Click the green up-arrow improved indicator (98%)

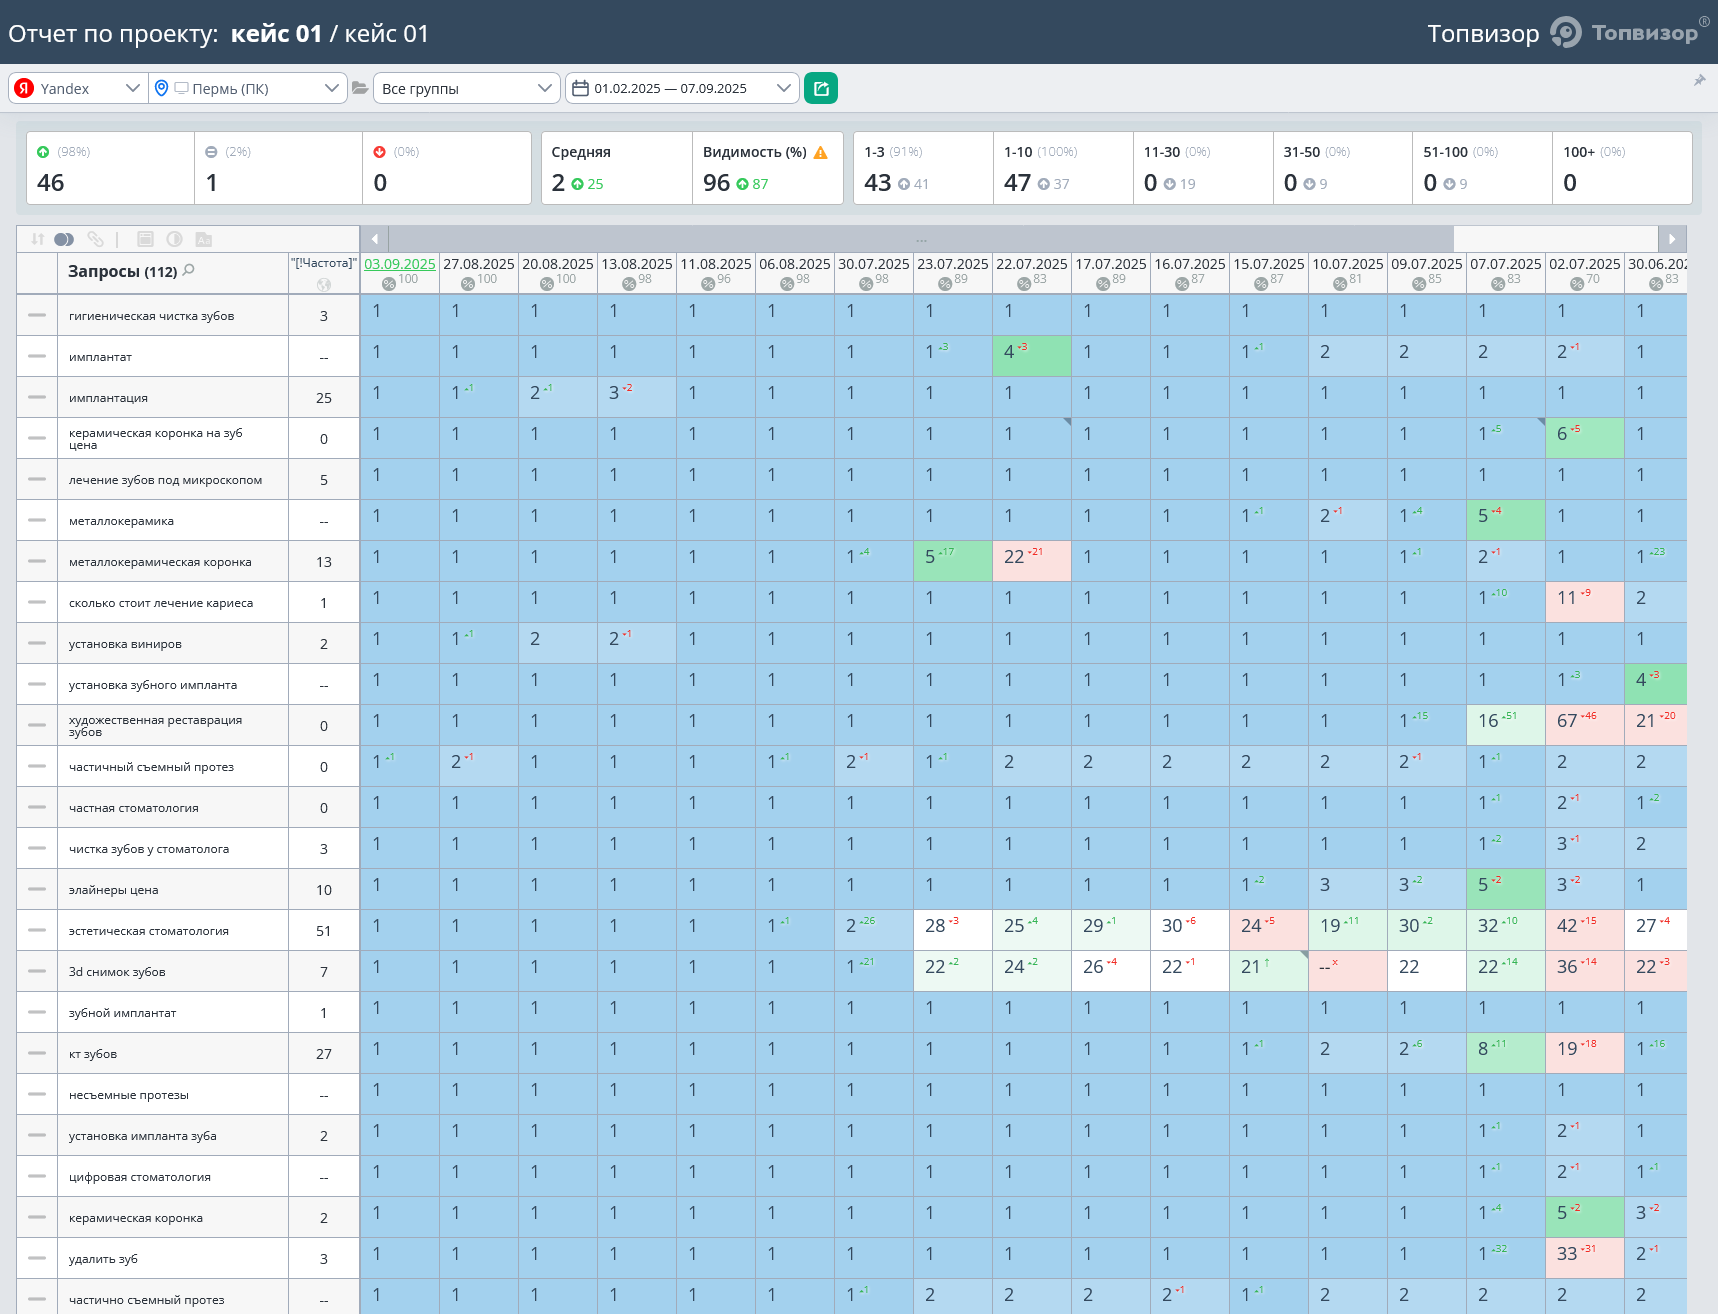pos(43,152)
